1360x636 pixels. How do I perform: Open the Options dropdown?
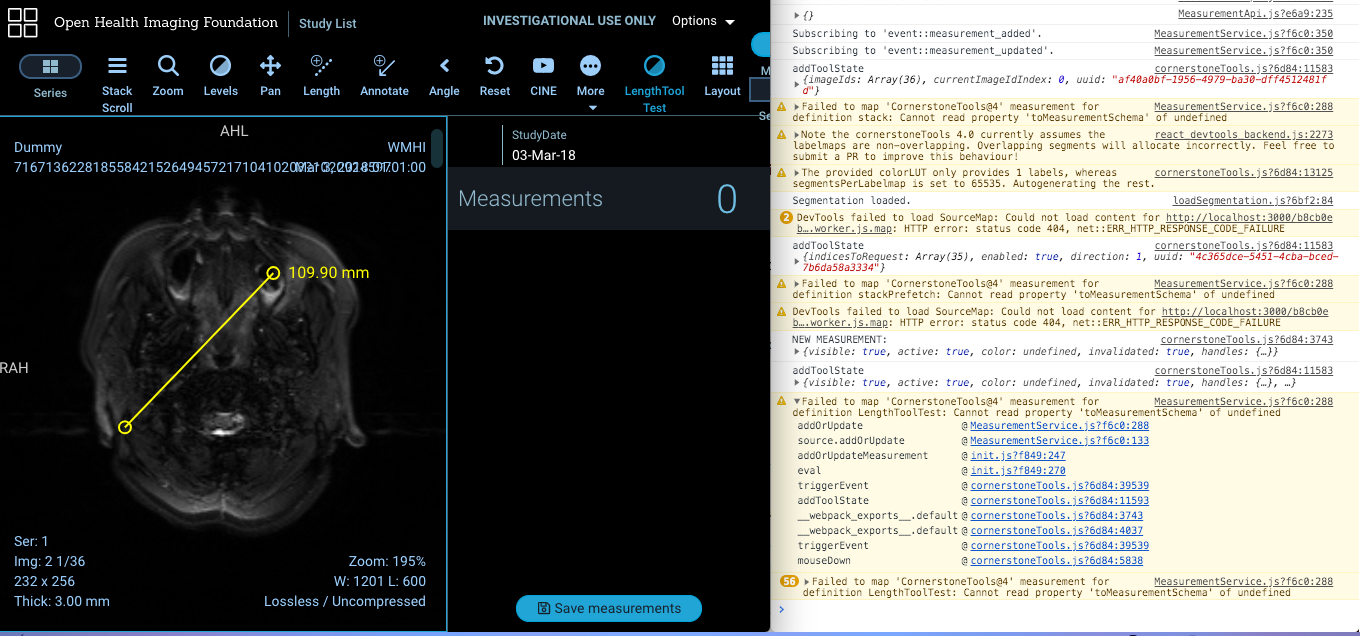(703, 21)
